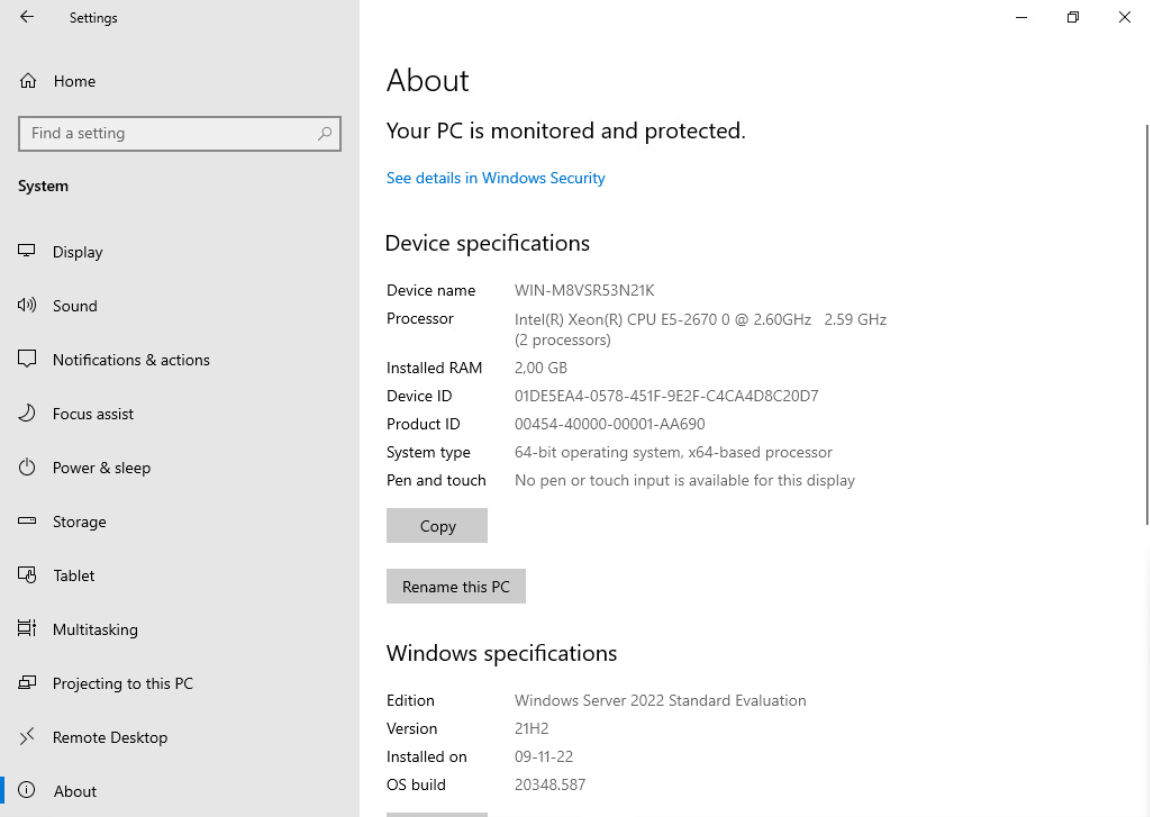The image size is (1150, 817).
Task: Open Projecting to this PC settings
Action: tap(180, 684)
